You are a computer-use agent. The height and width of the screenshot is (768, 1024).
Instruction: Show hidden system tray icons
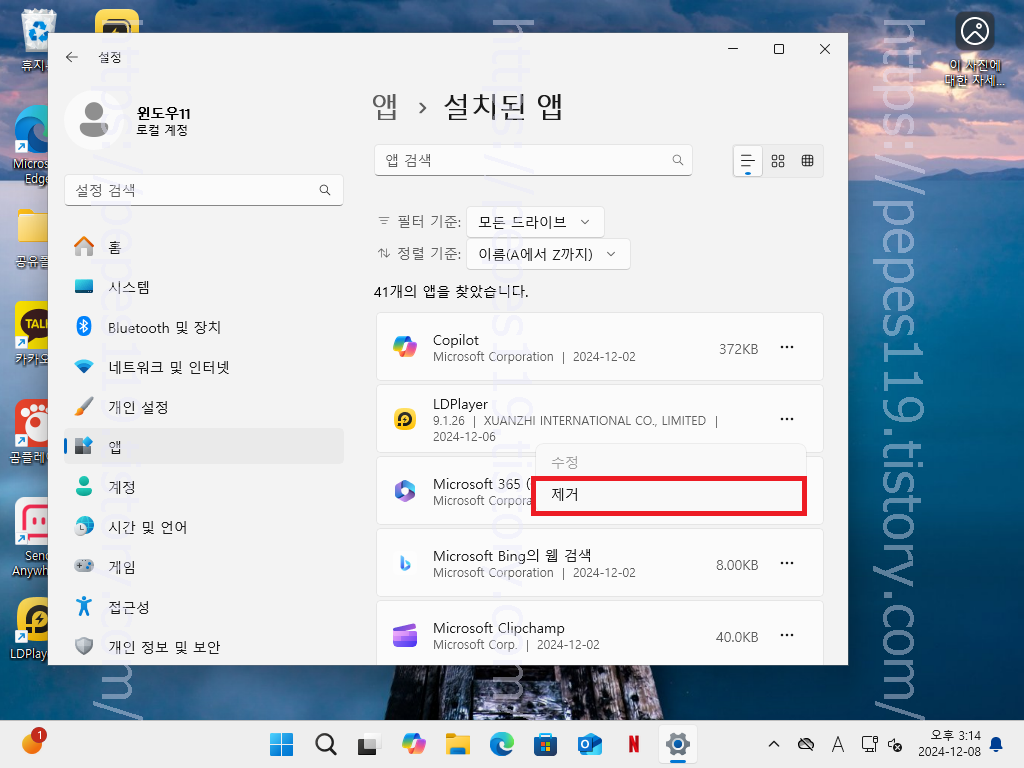(774, 744)
